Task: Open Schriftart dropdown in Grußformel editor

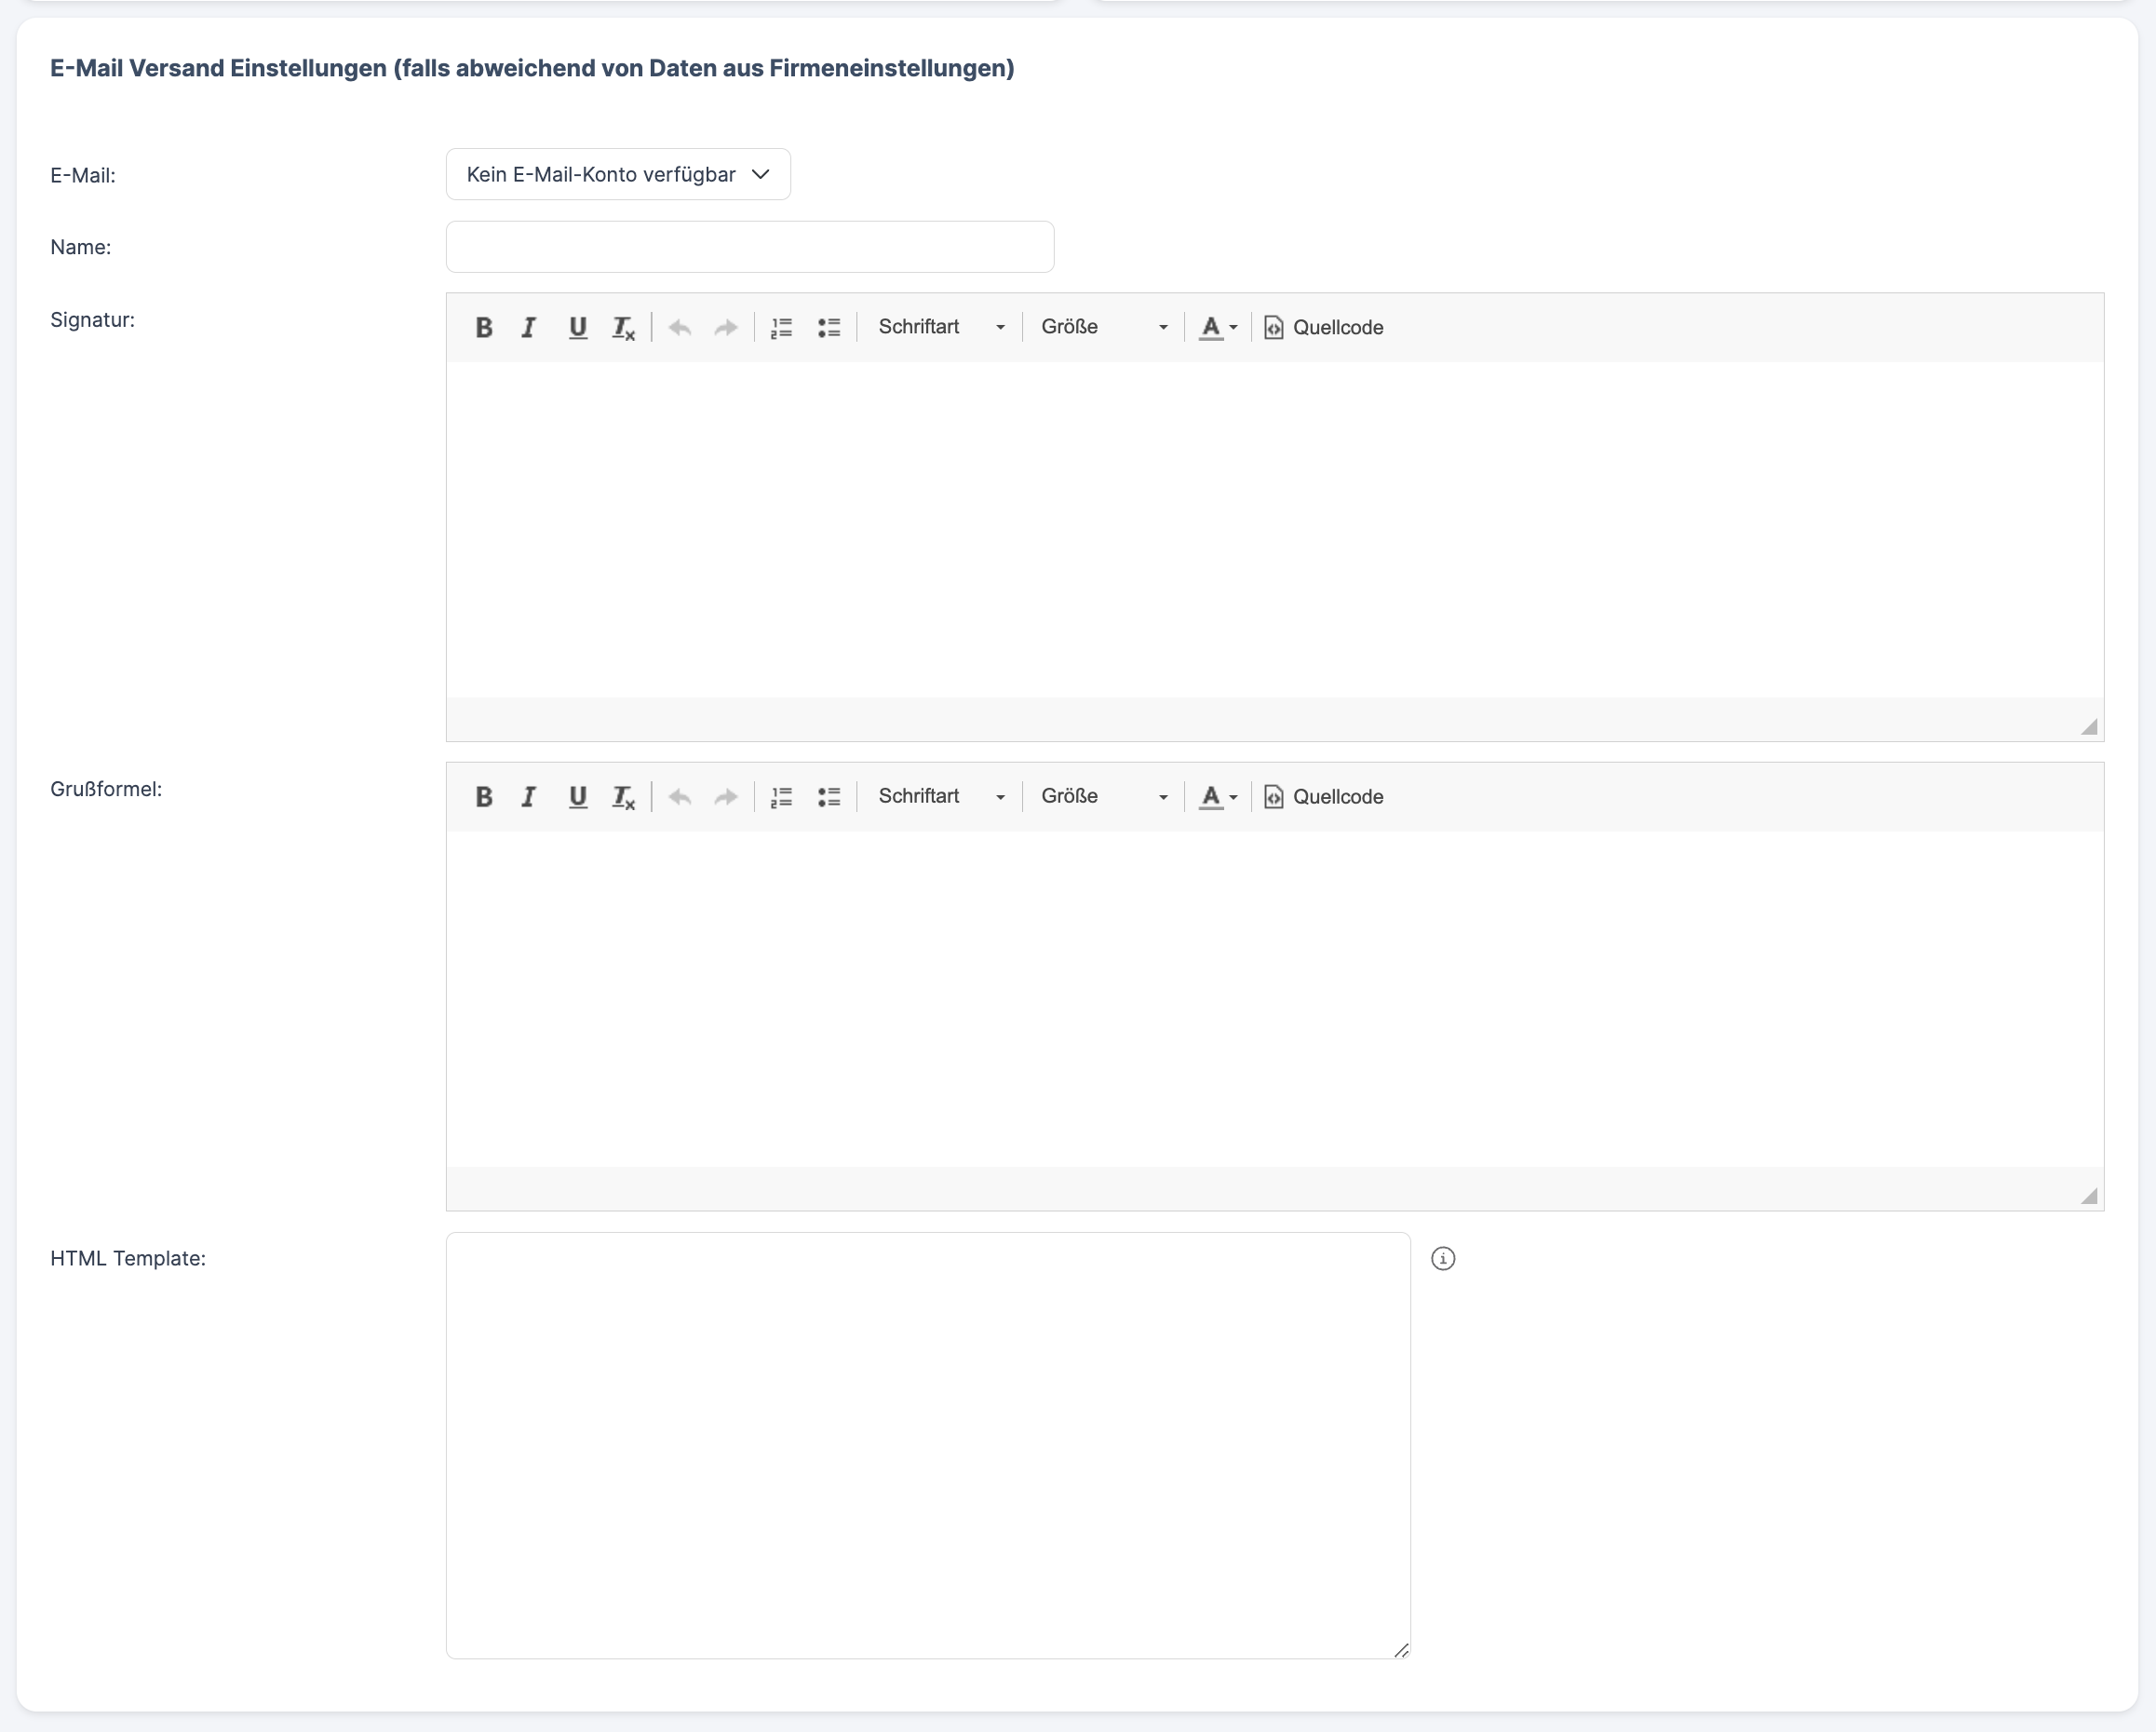Action: click(940, 796)
